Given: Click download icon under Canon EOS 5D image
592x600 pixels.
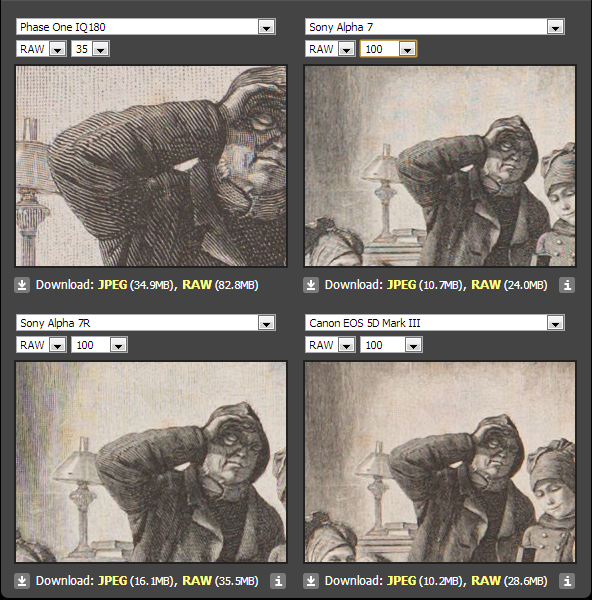Looking at the screenshot, I should [x=311, y=581].
